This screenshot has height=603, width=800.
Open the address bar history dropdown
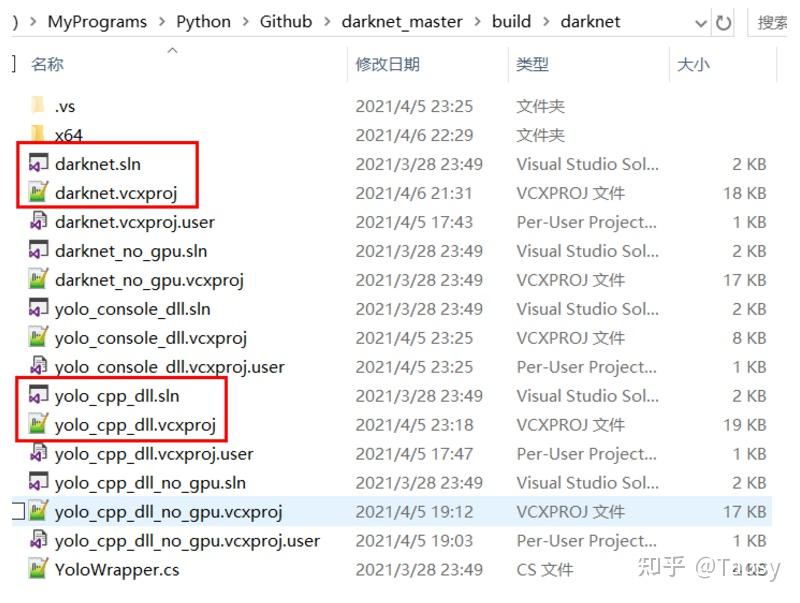pyautogui.click(x=701, y=21)
